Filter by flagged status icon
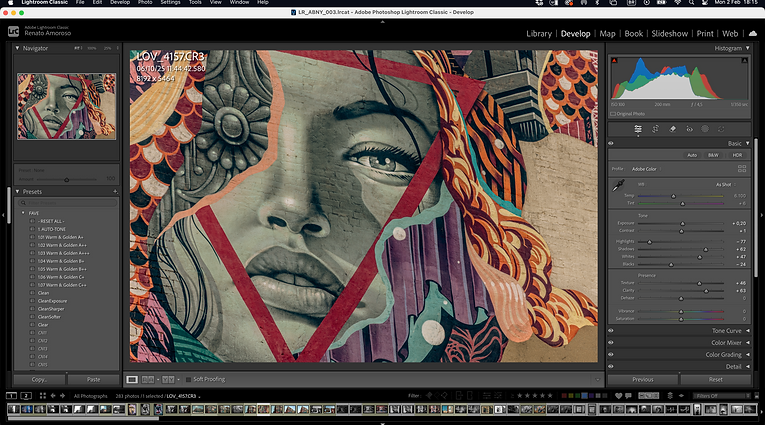Screen dimensions: 765x425 429,396
